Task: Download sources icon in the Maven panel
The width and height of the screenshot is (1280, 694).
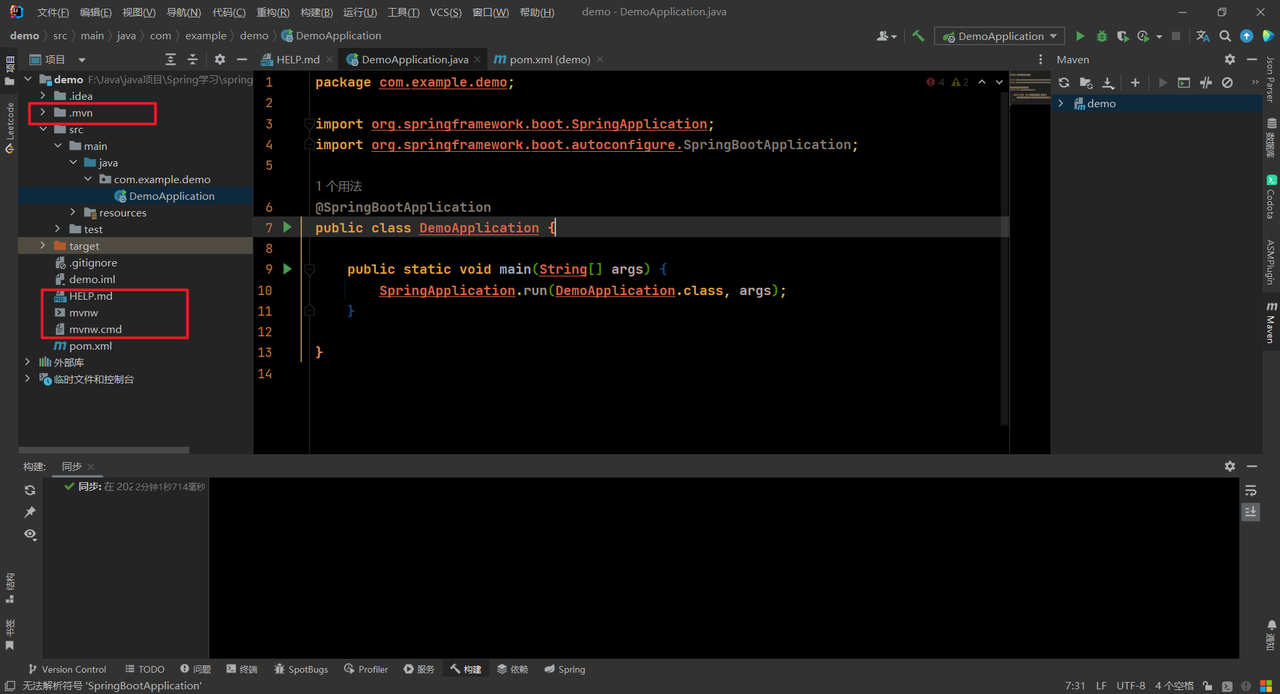Action: [1108, 83]
